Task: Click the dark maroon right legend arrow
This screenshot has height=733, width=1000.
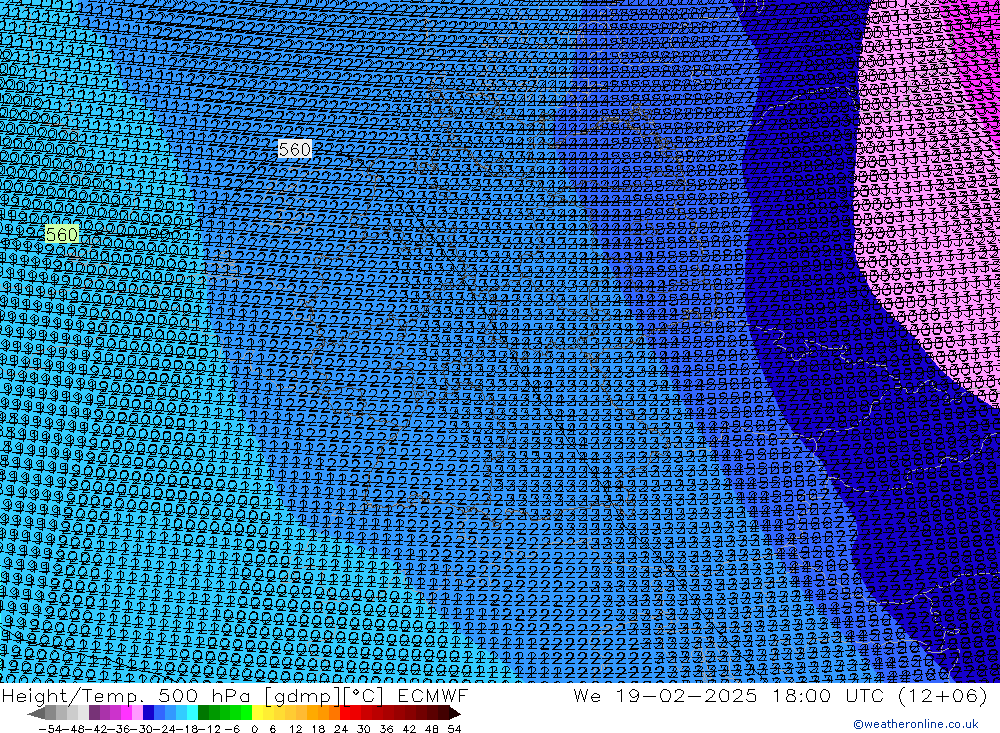Action: click(455, 714)
